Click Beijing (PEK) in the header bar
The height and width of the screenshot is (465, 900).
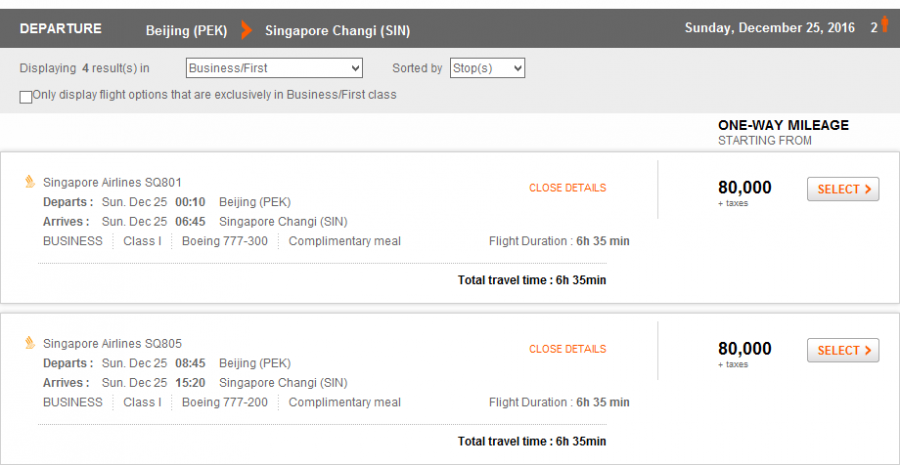pos(186,30)
